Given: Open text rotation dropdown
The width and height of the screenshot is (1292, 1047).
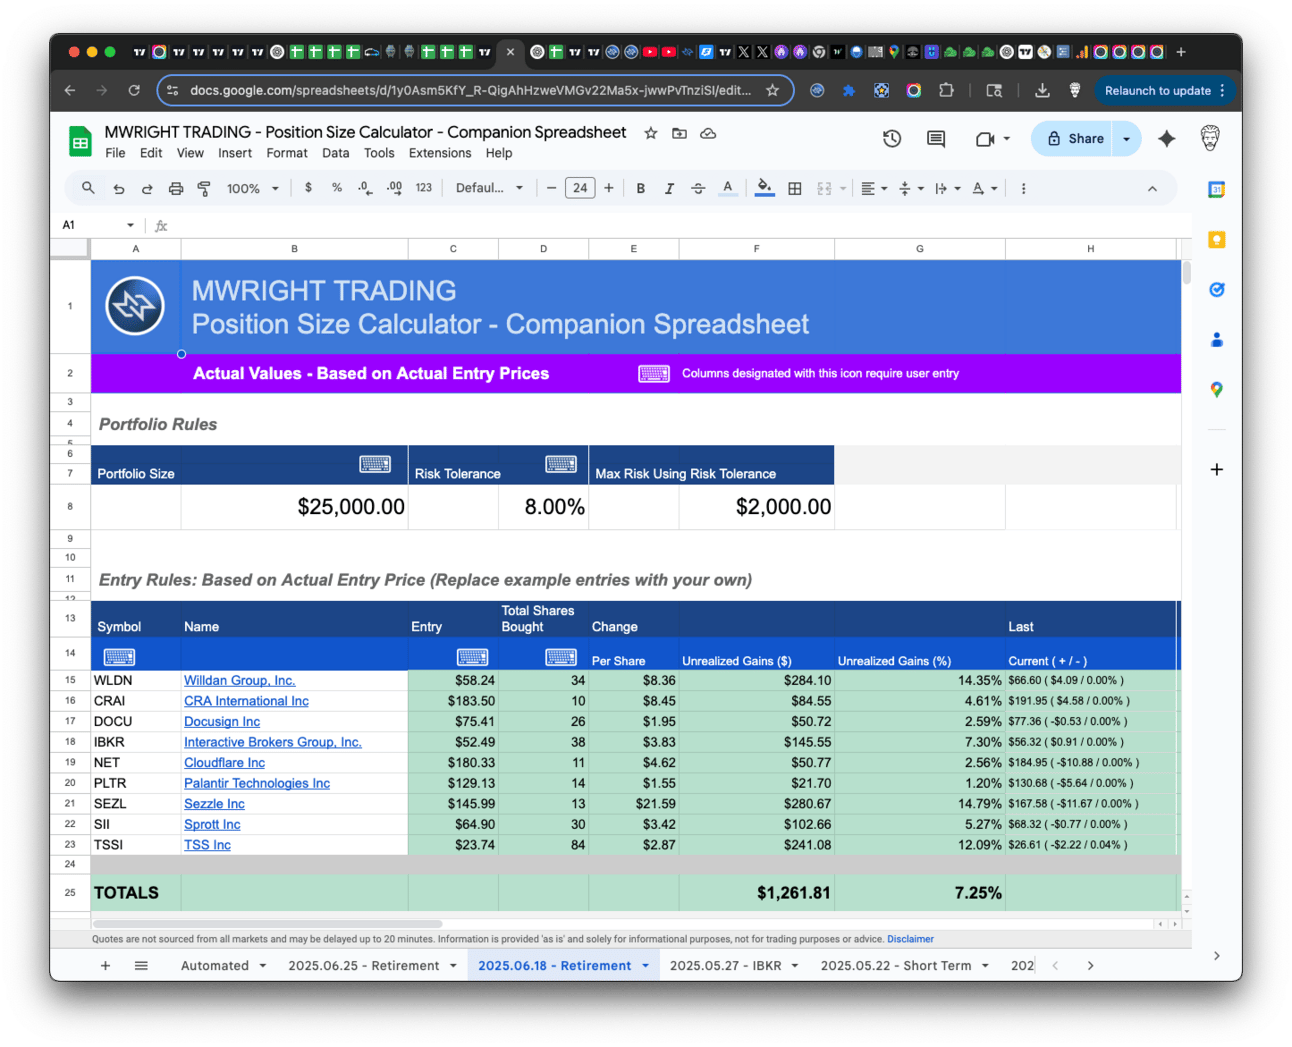Looking at the screenshot, I should [985, 188].
